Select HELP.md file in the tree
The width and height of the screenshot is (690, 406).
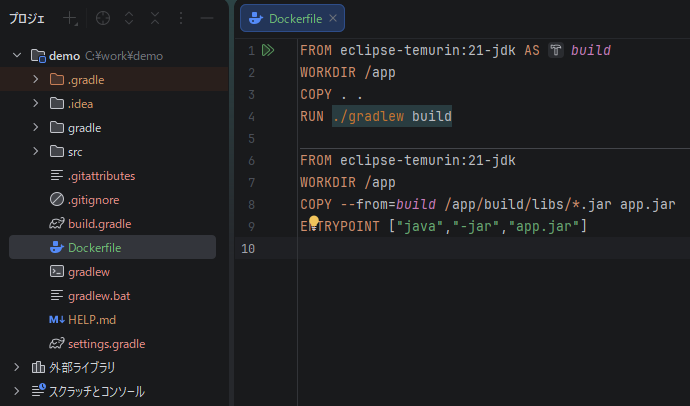click(x=92, y=320)
